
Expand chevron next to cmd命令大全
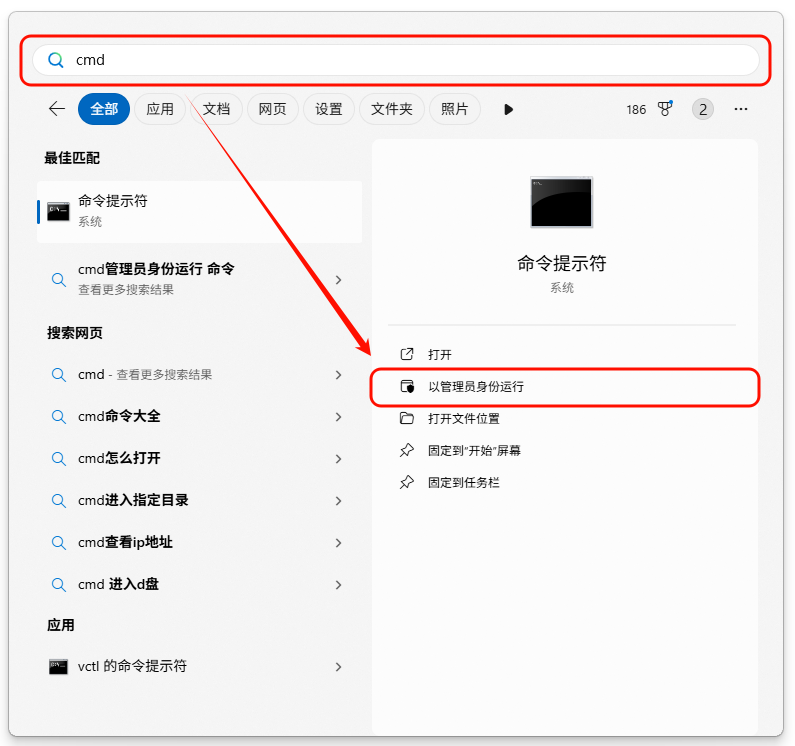tap(339, 416)
